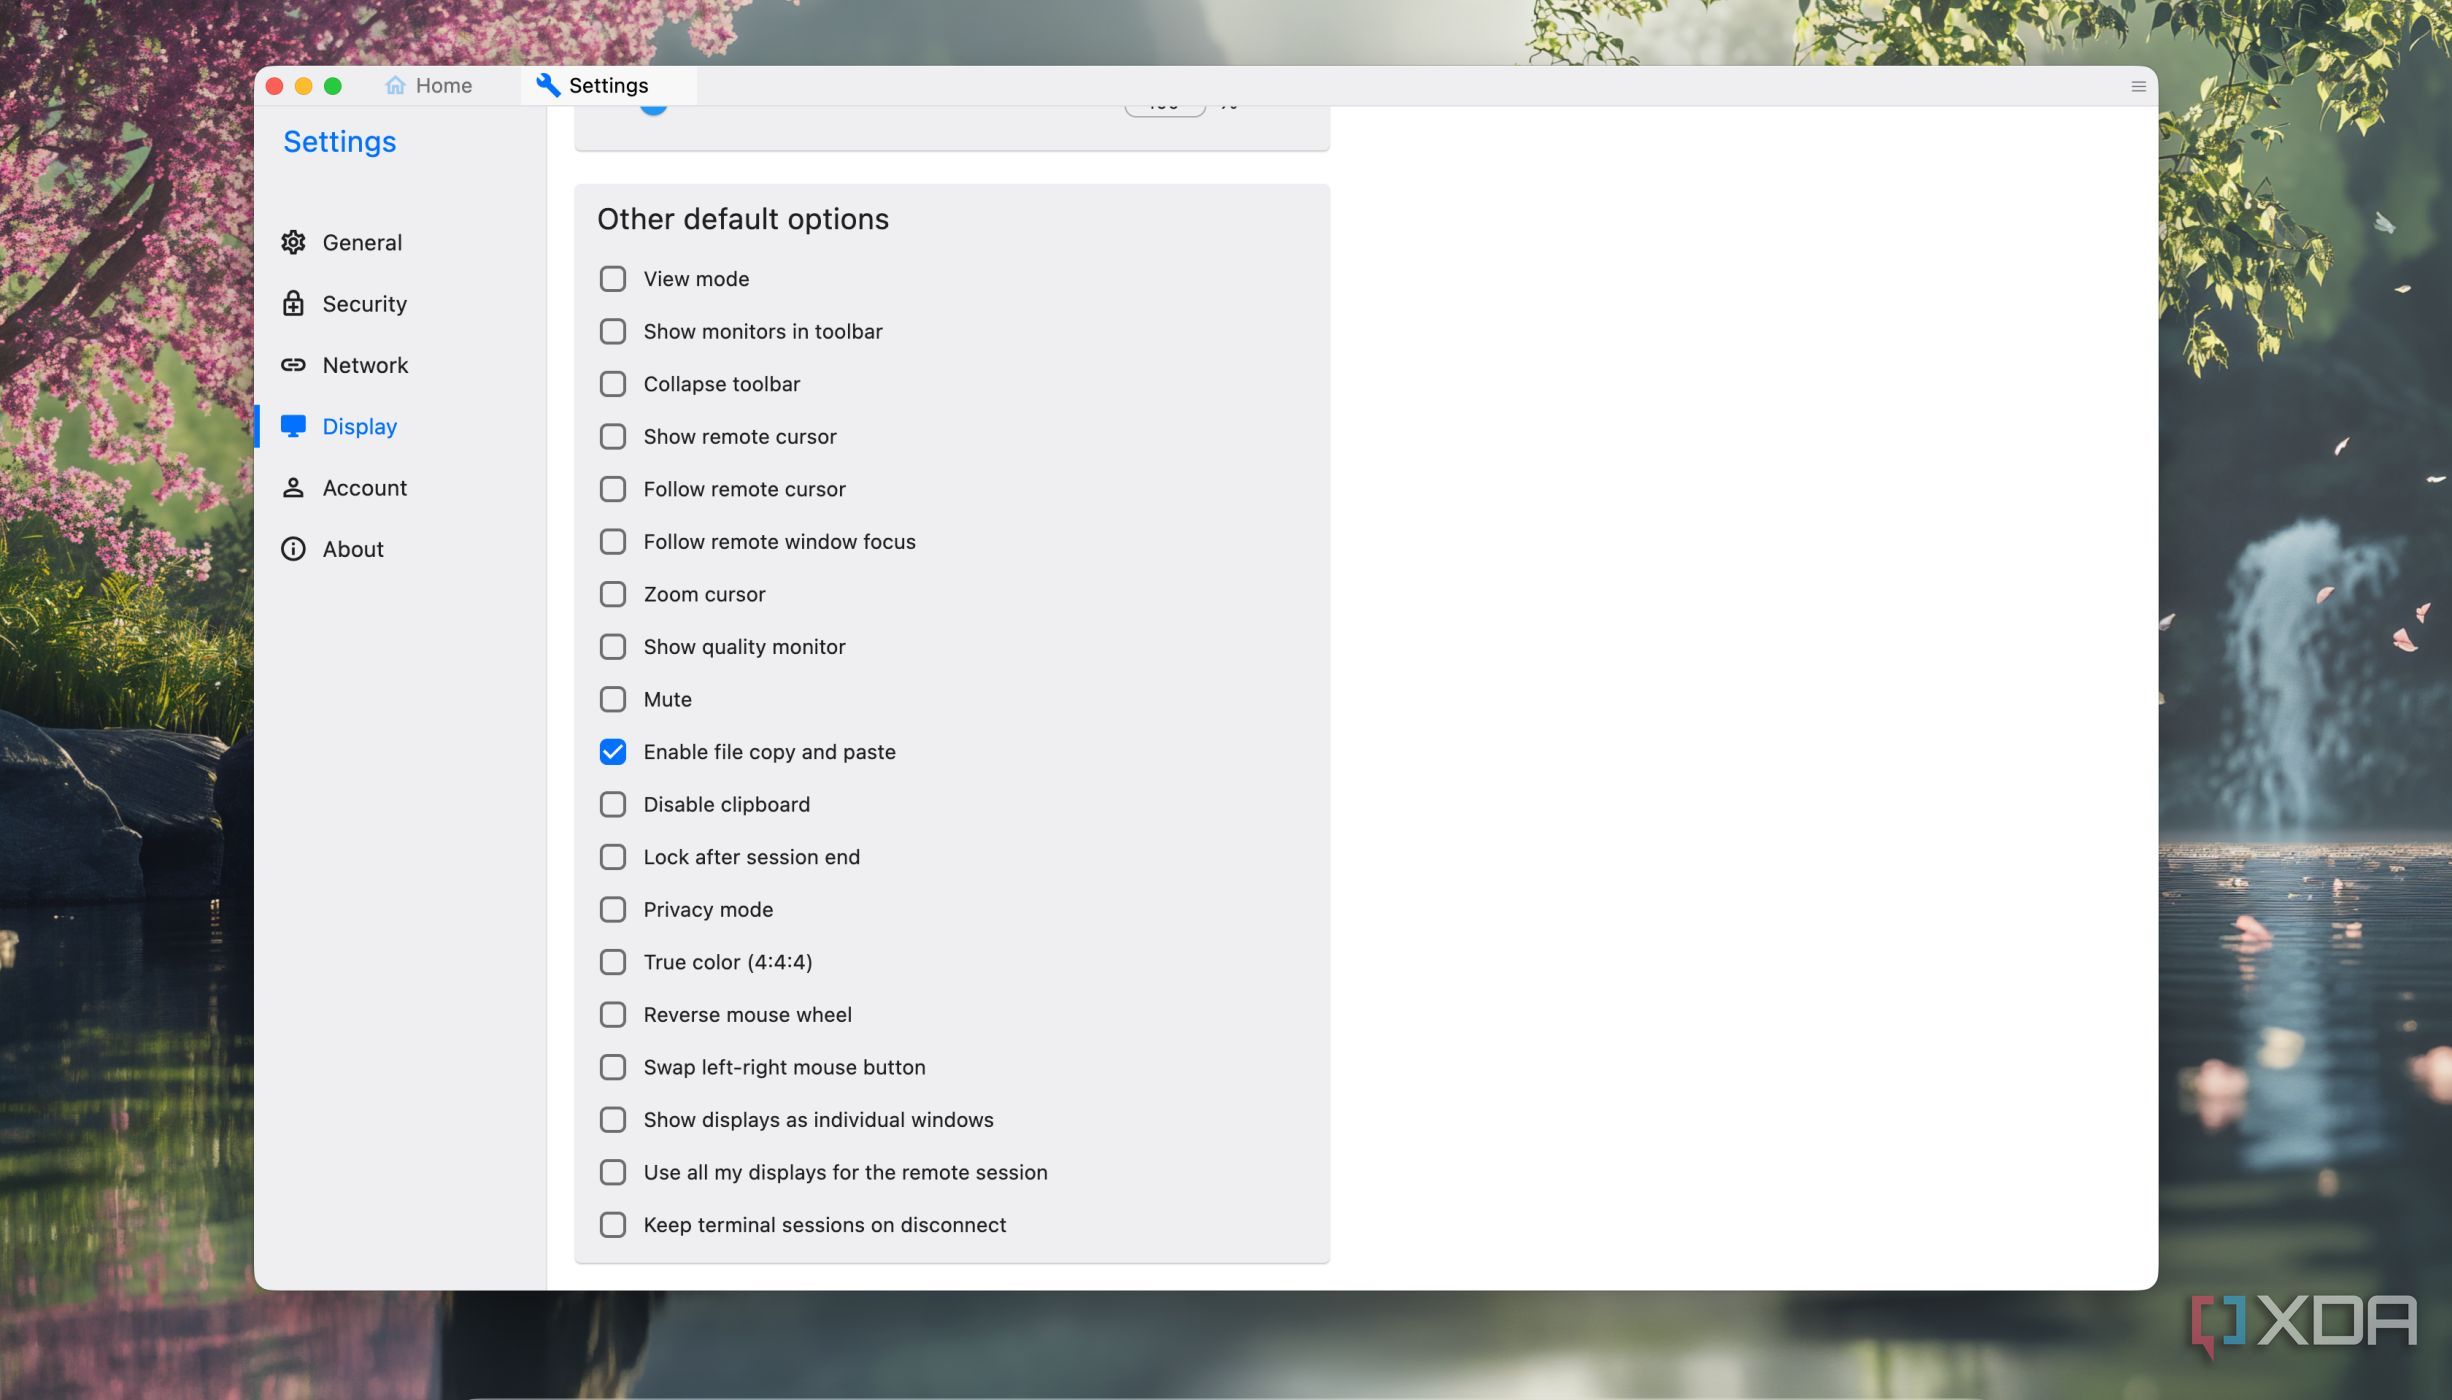
Task: Open Network settings in the sidebar
Action: [344, 365]
